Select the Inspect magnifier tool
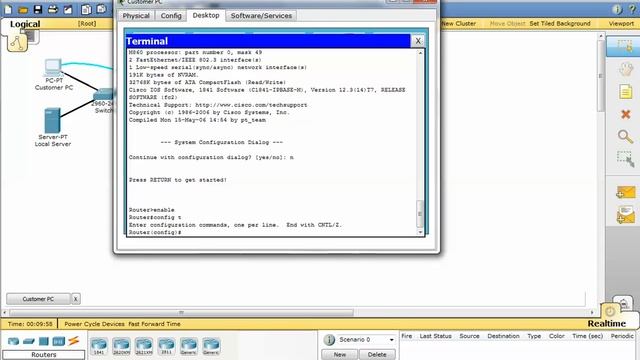This screenshot has height=360, width=640. point(625,136)
